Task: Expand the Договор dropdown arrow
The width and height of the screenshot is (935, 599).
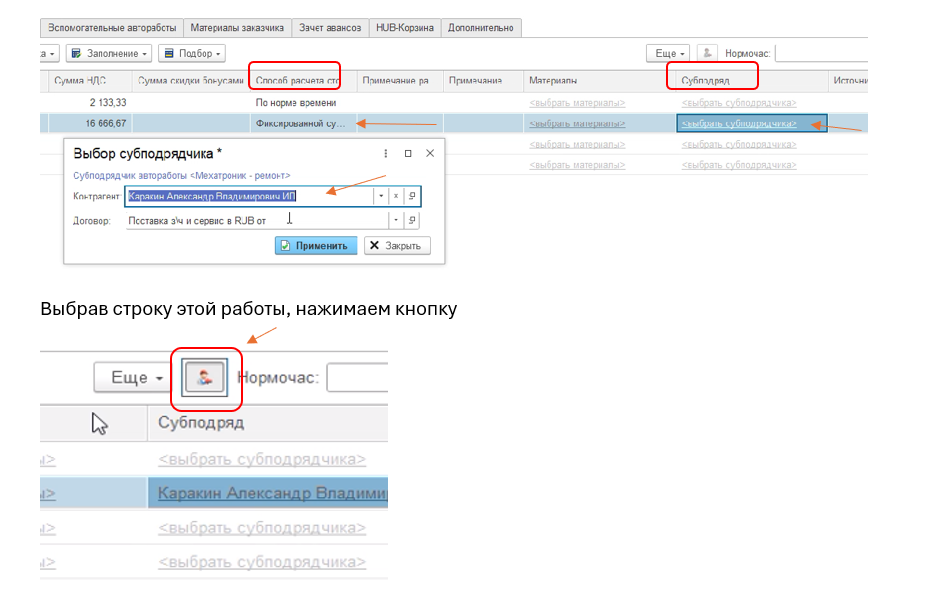Action: coord(395,220)
